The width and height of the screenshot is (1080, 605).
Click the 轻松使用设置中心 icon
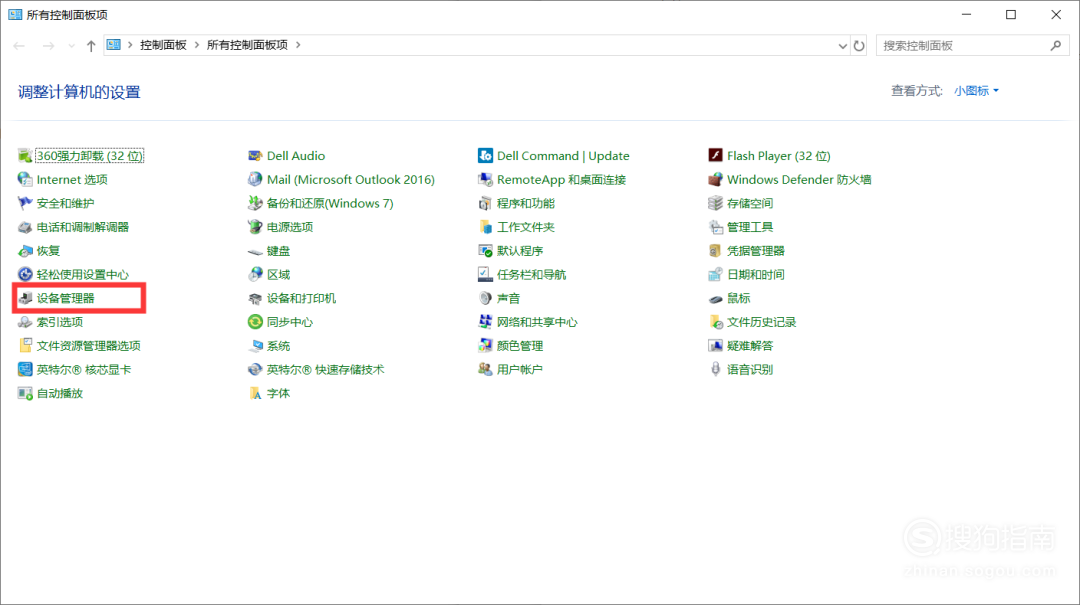[25, 274]
